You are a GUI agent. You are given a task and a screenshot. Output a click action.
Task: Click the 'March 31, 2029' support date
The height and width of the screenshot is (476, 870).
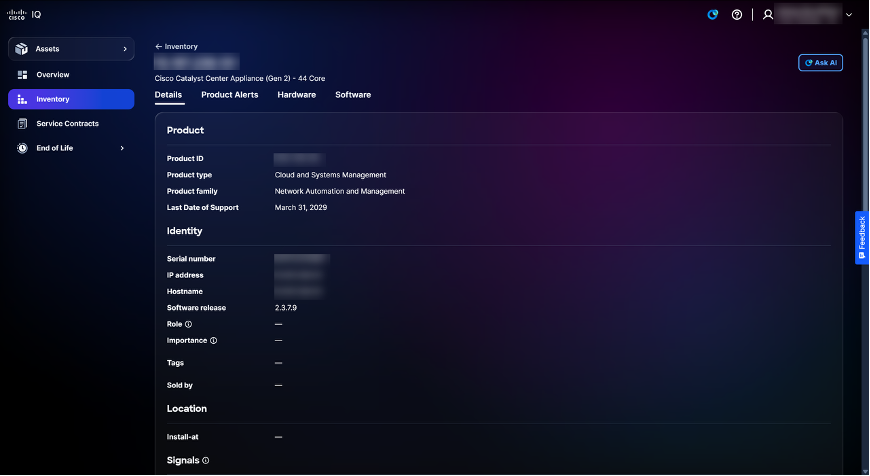coord(301,207)
